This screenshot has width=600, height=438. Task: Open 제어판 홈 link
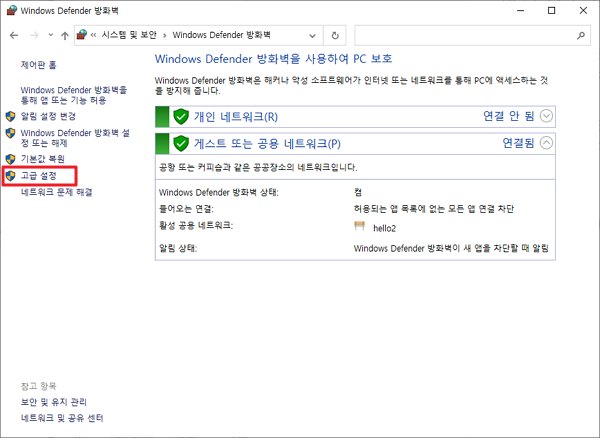tap(38, 65)
